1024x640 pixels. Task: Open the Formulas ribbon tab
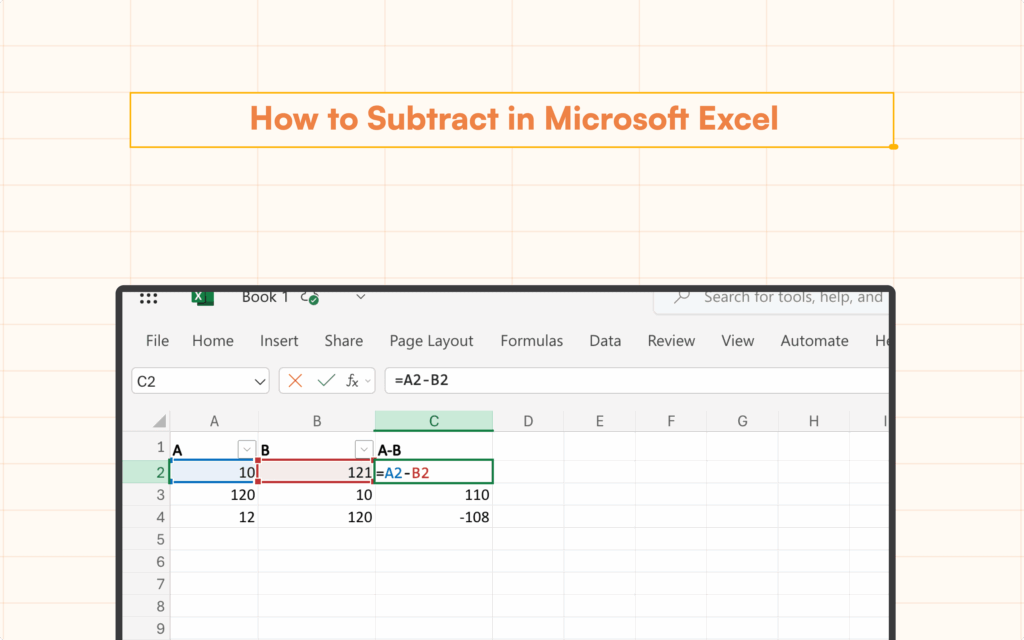tap(531, 341)
